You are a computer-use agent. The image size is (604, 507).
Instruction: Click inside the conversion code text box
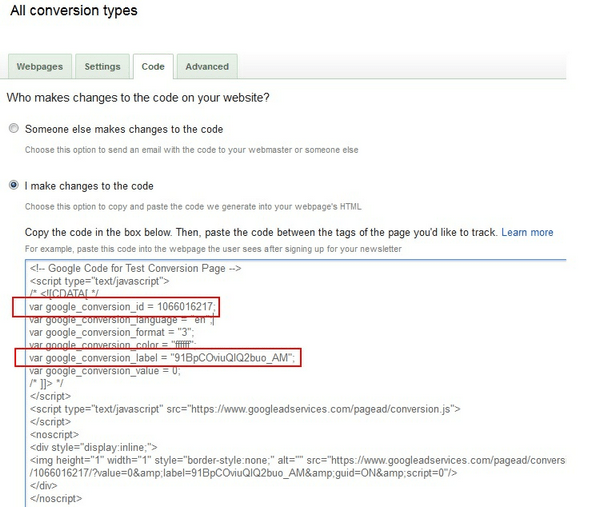tap(296, 383)
